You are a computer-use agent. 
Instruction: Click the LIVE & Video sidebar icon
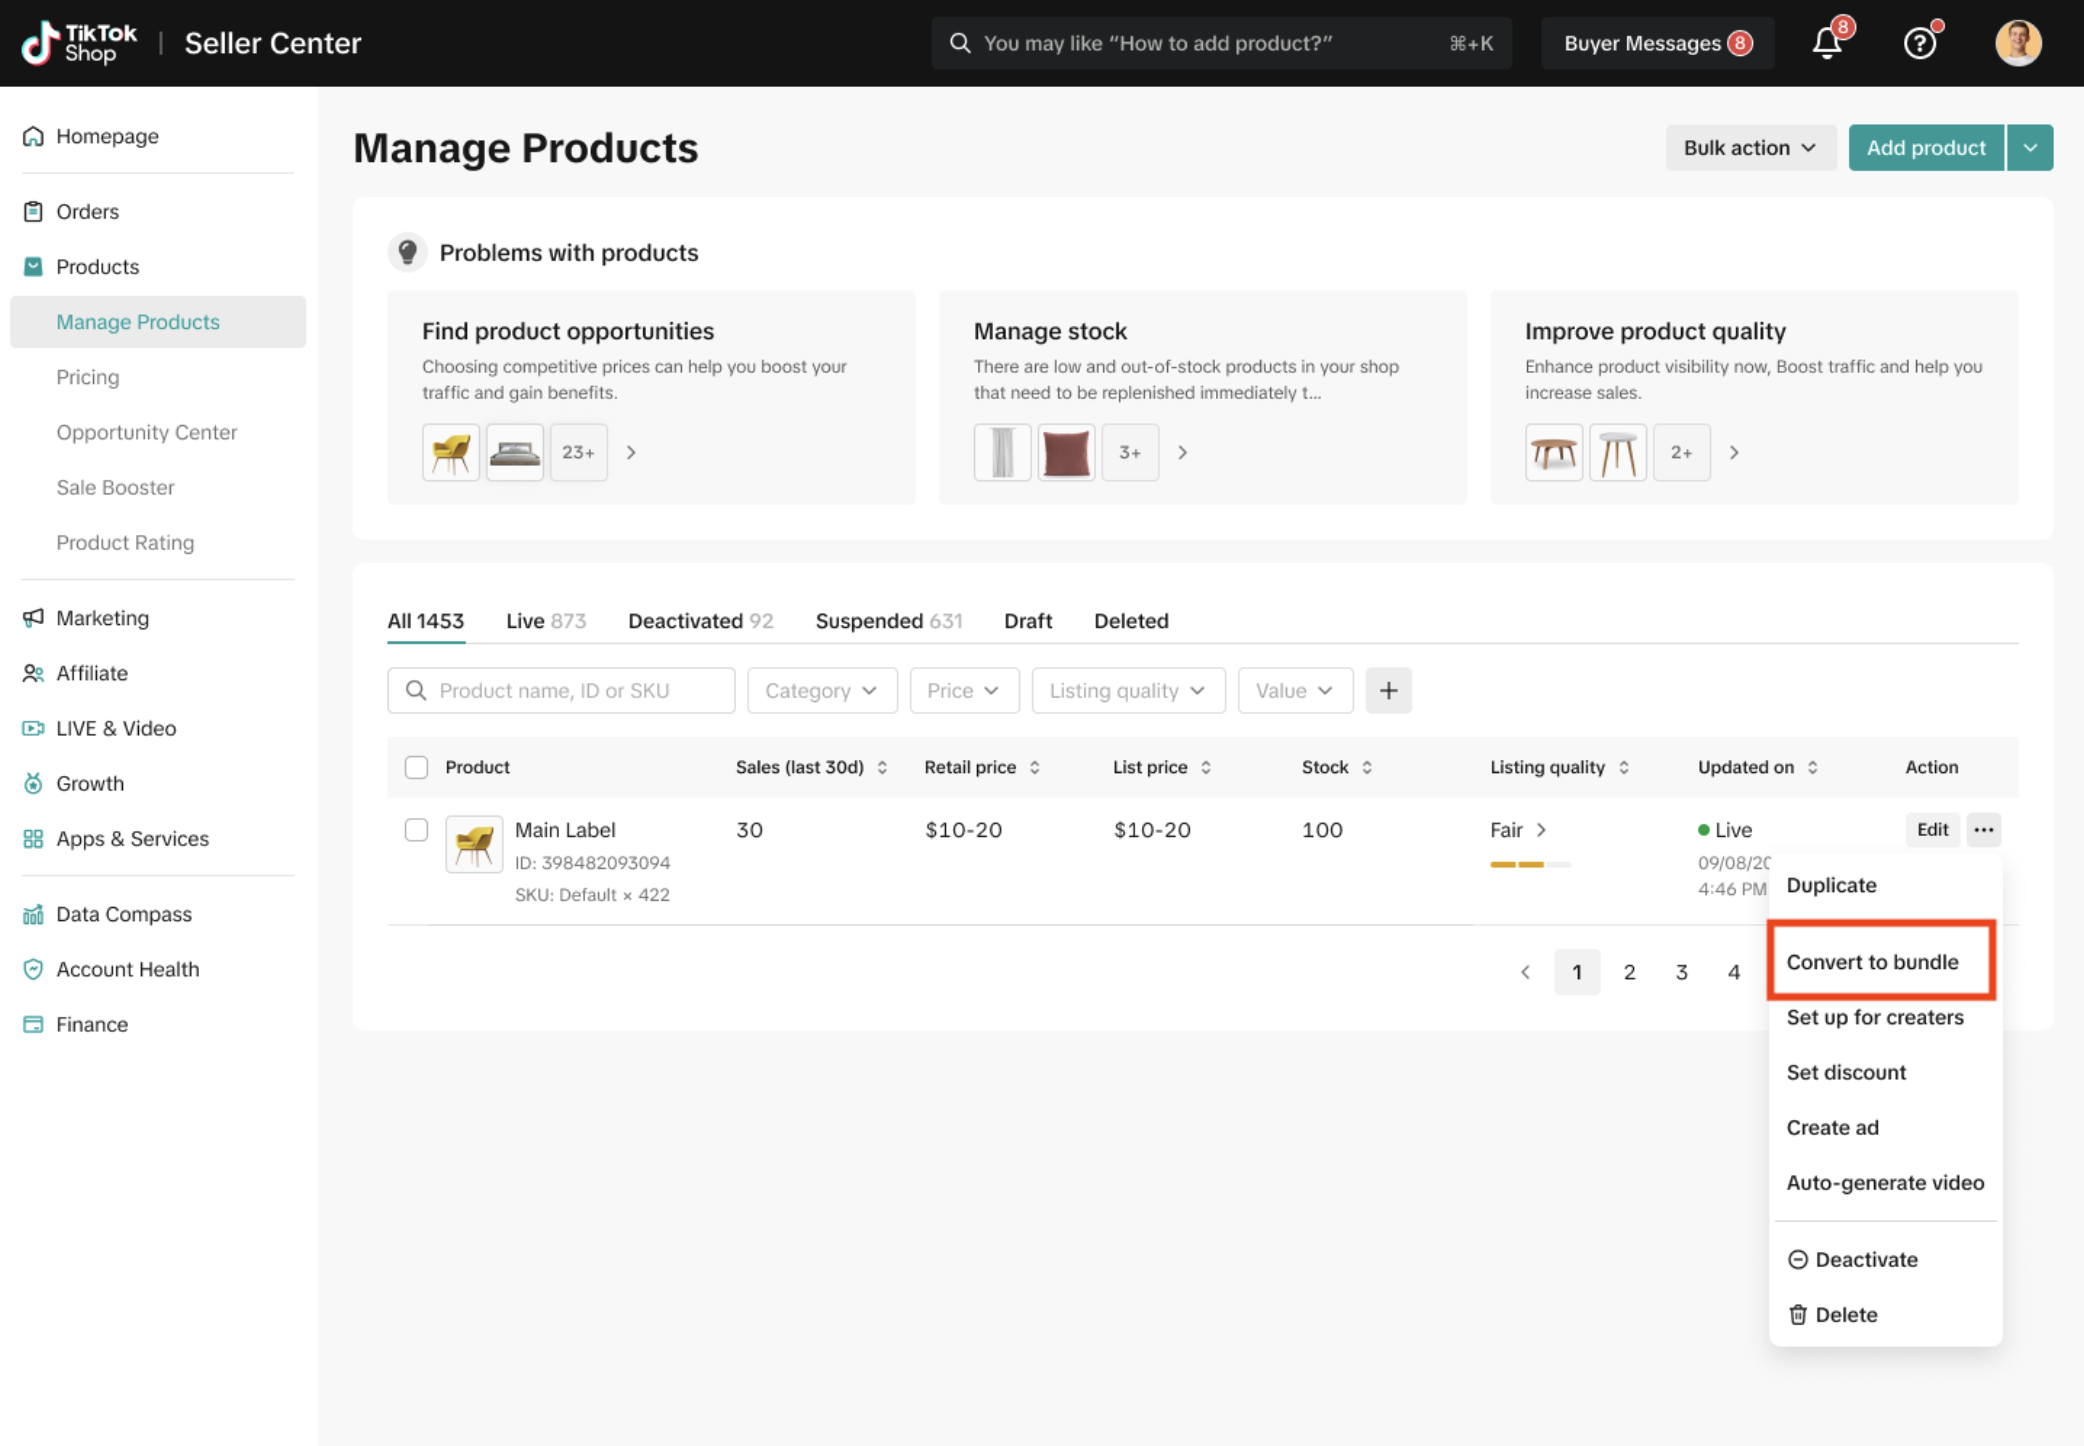pos(33,728)
